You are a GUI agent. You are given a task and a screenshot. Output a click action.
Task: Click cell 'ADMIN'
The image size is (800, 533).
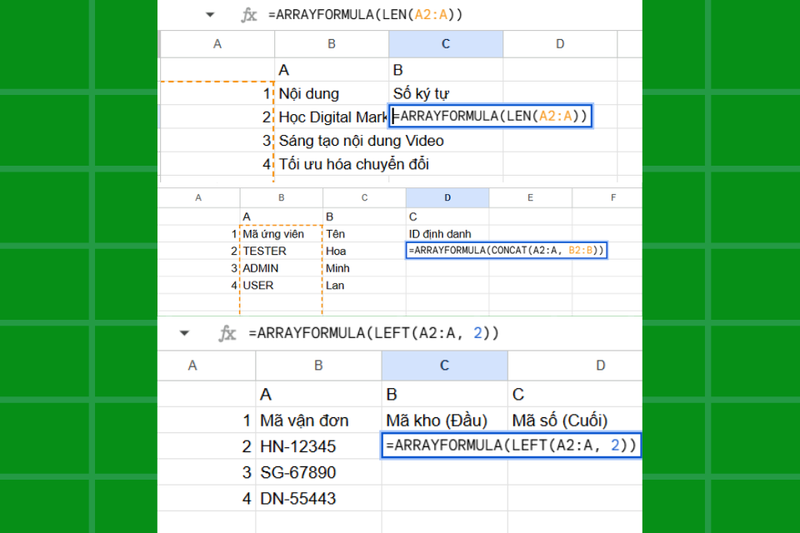click(281, 268)
